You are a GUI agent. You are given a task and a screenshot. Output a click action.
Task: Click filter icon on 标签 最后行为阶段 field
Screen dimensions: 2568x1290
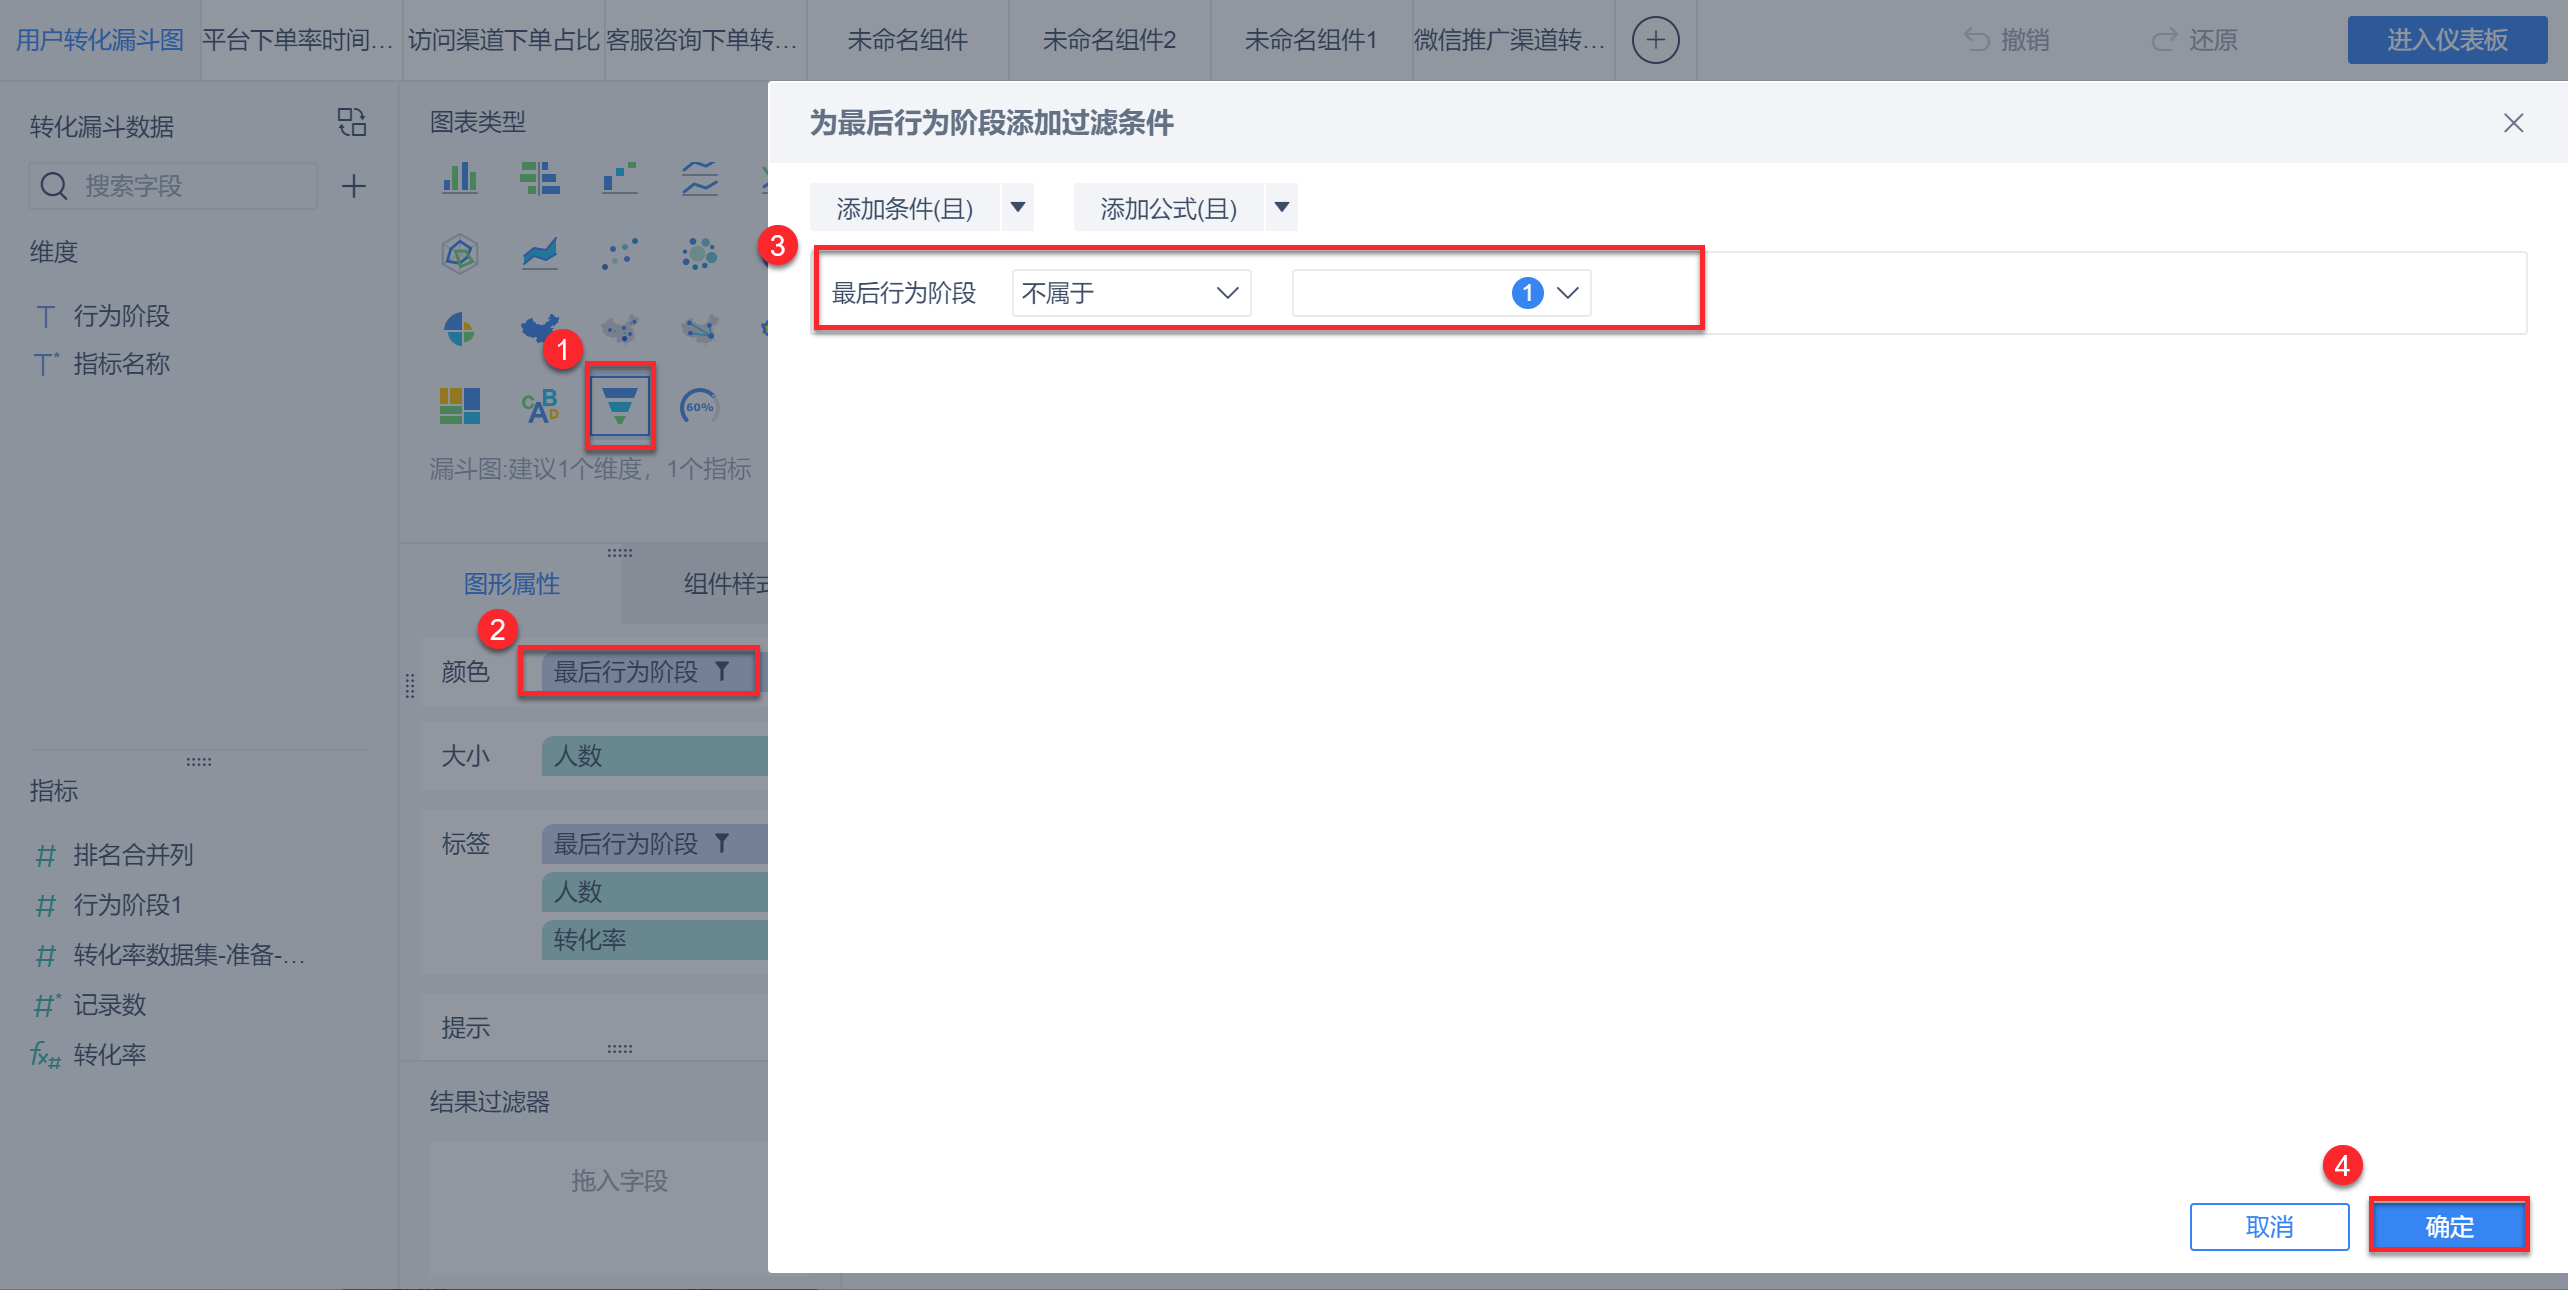[x=722, y=843]
